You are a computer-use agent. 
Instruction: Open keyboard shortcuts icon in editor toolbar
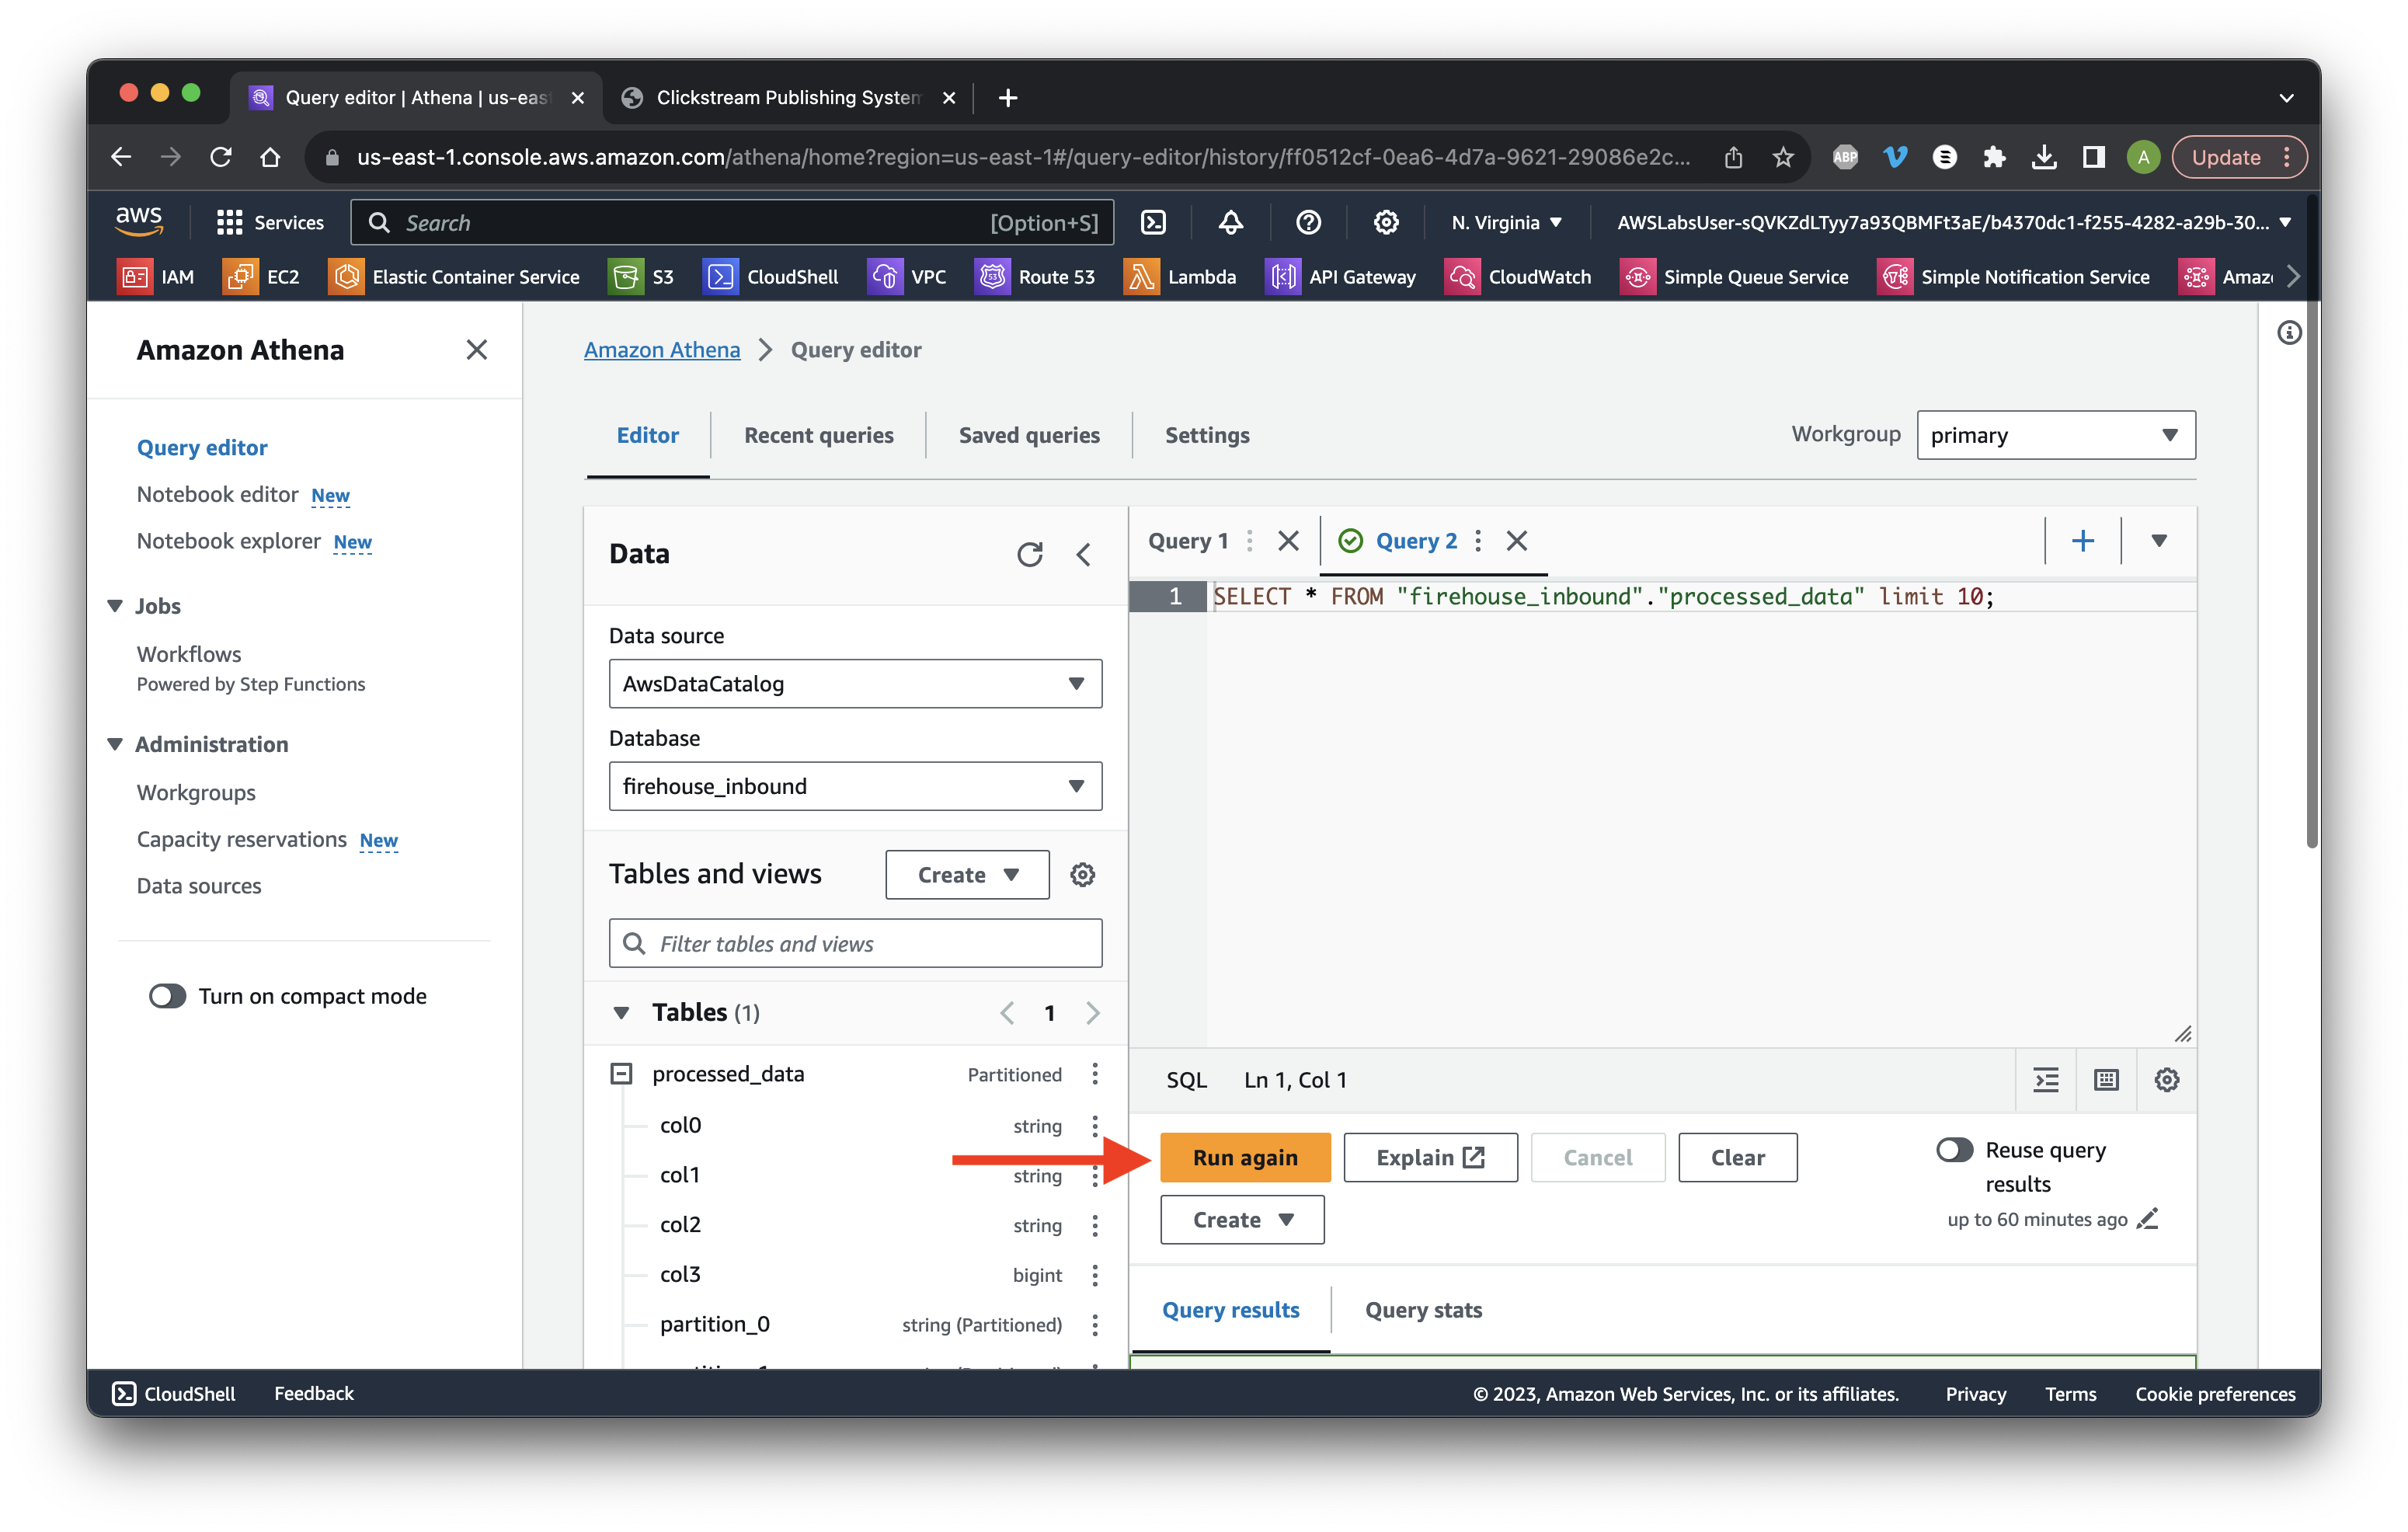(x=2106, y=1080)
